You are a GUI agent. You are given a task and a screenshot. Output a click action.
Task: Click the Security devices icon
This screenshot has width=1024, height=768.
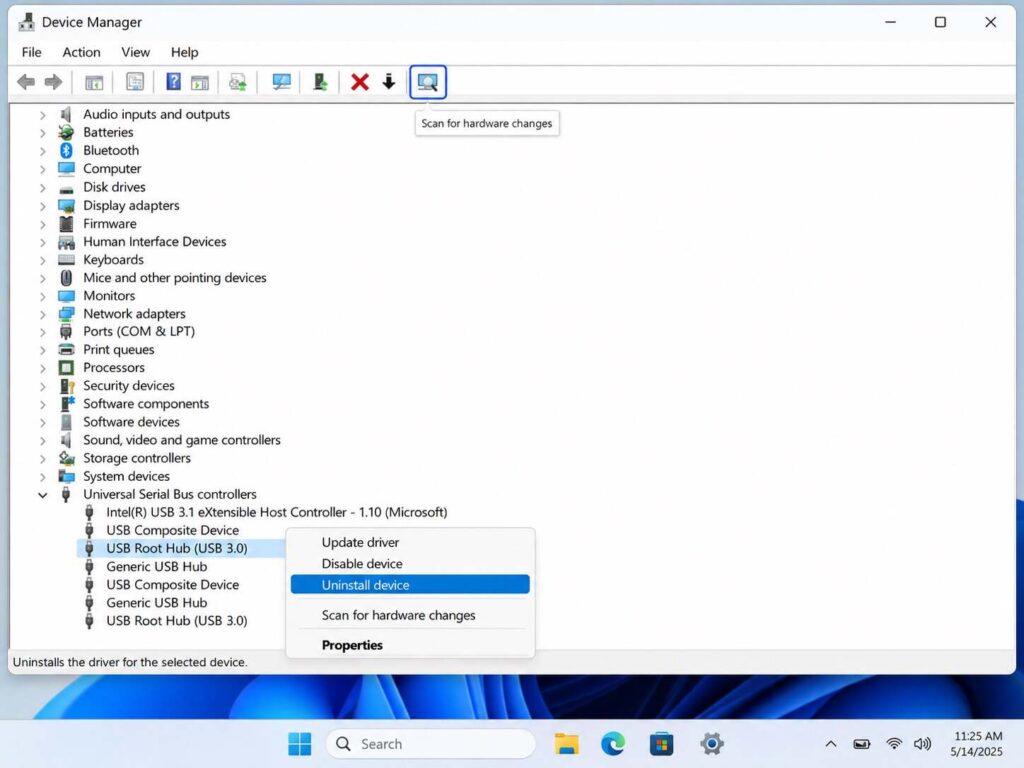point(67,386)
